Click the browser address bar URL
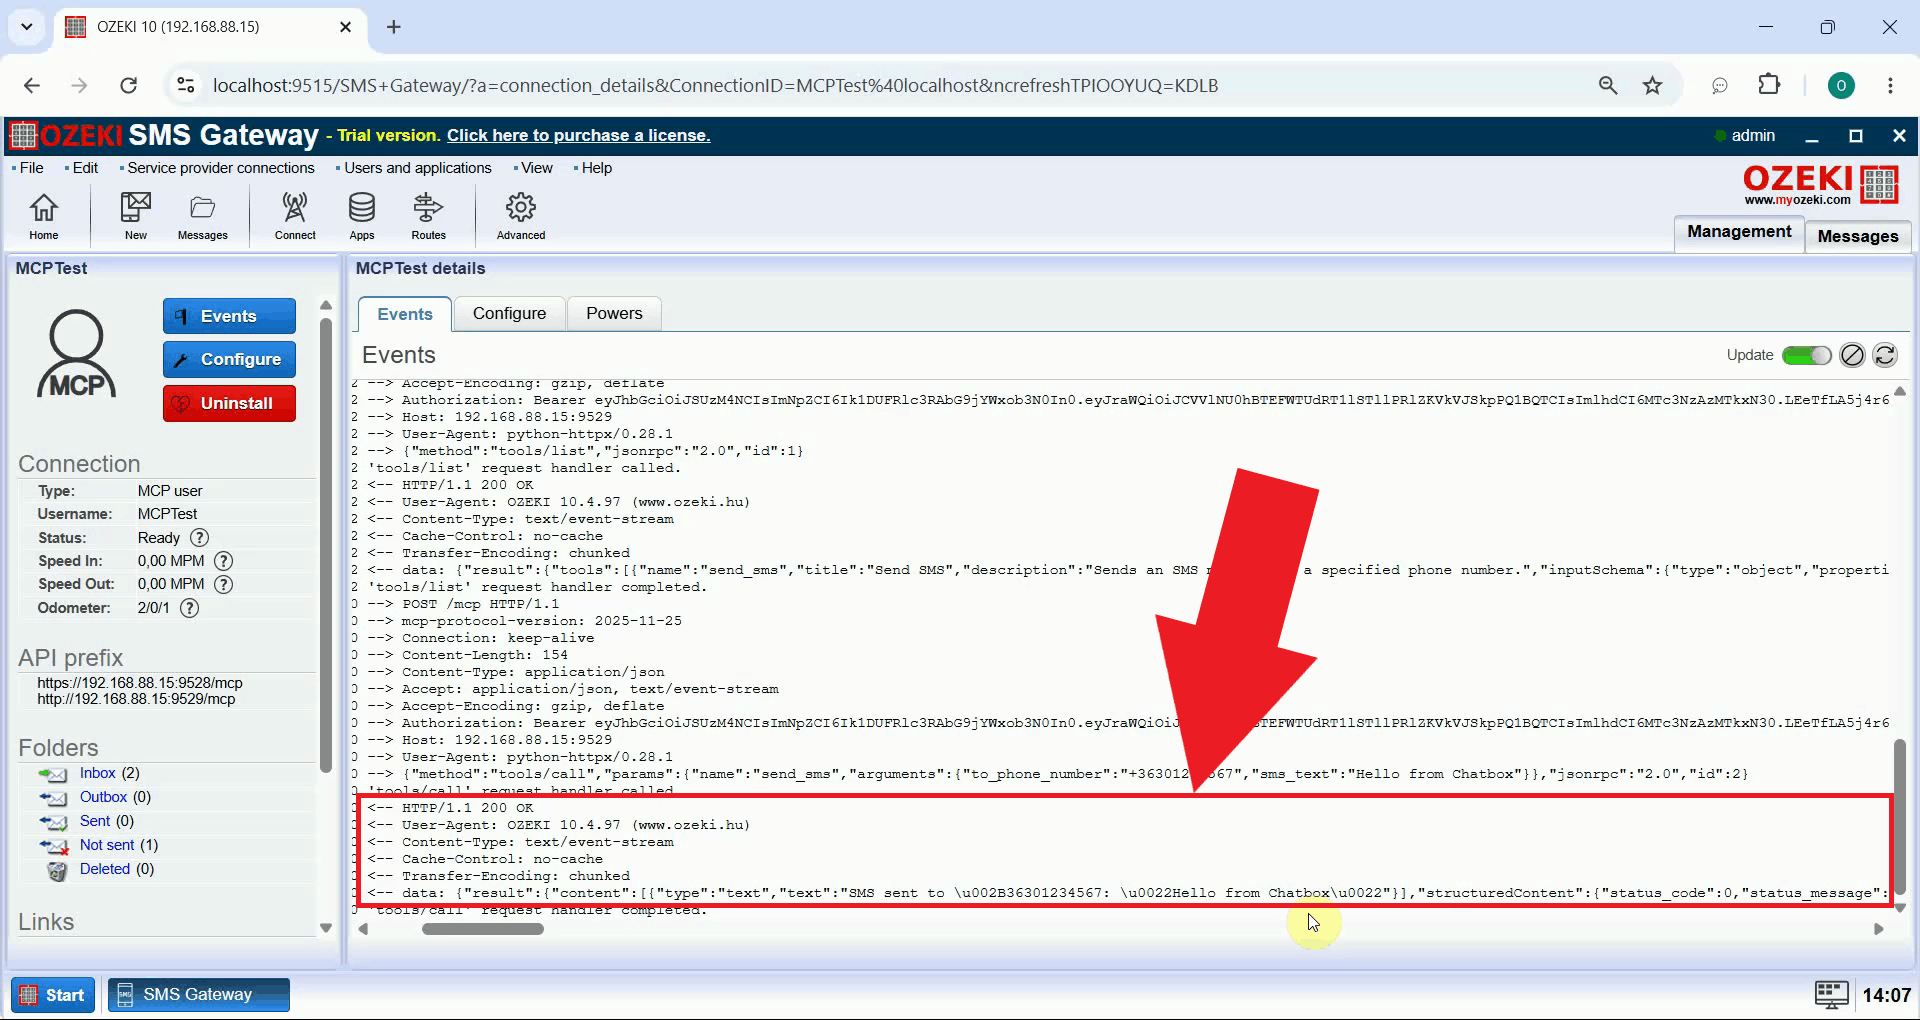The image size is (1920, 1020). [x=715, y=86]
